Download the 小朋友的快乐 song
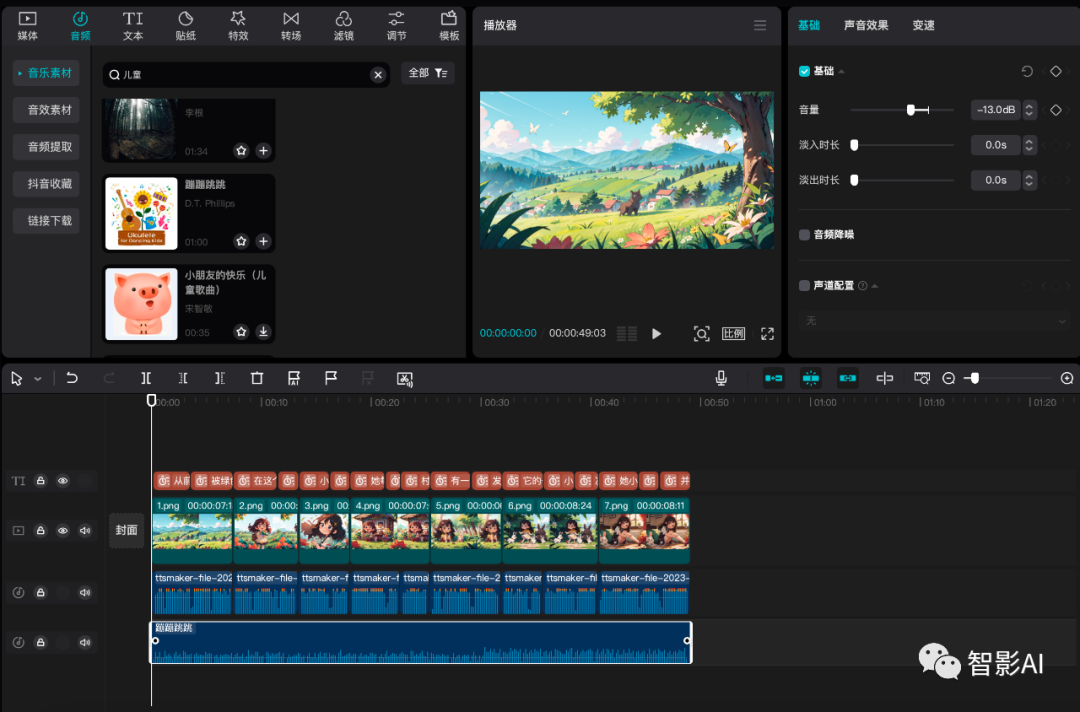 (263, 332)
